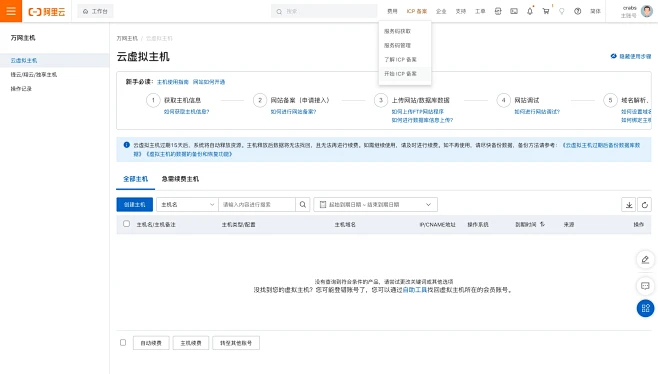This screenshot has height=374, width=658.
Task: Focus the top search box
Action: point(324,11)
